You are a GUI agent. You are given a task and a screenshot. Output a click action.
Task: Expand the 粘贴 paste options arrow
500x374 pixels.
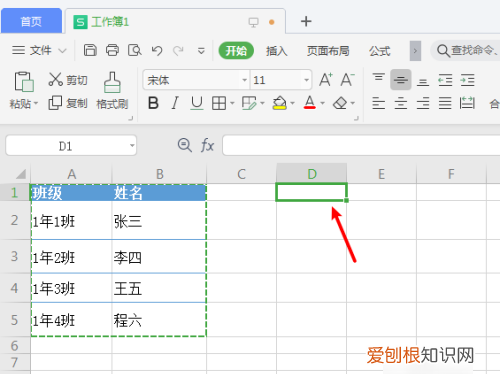click(x=36, y=103)
